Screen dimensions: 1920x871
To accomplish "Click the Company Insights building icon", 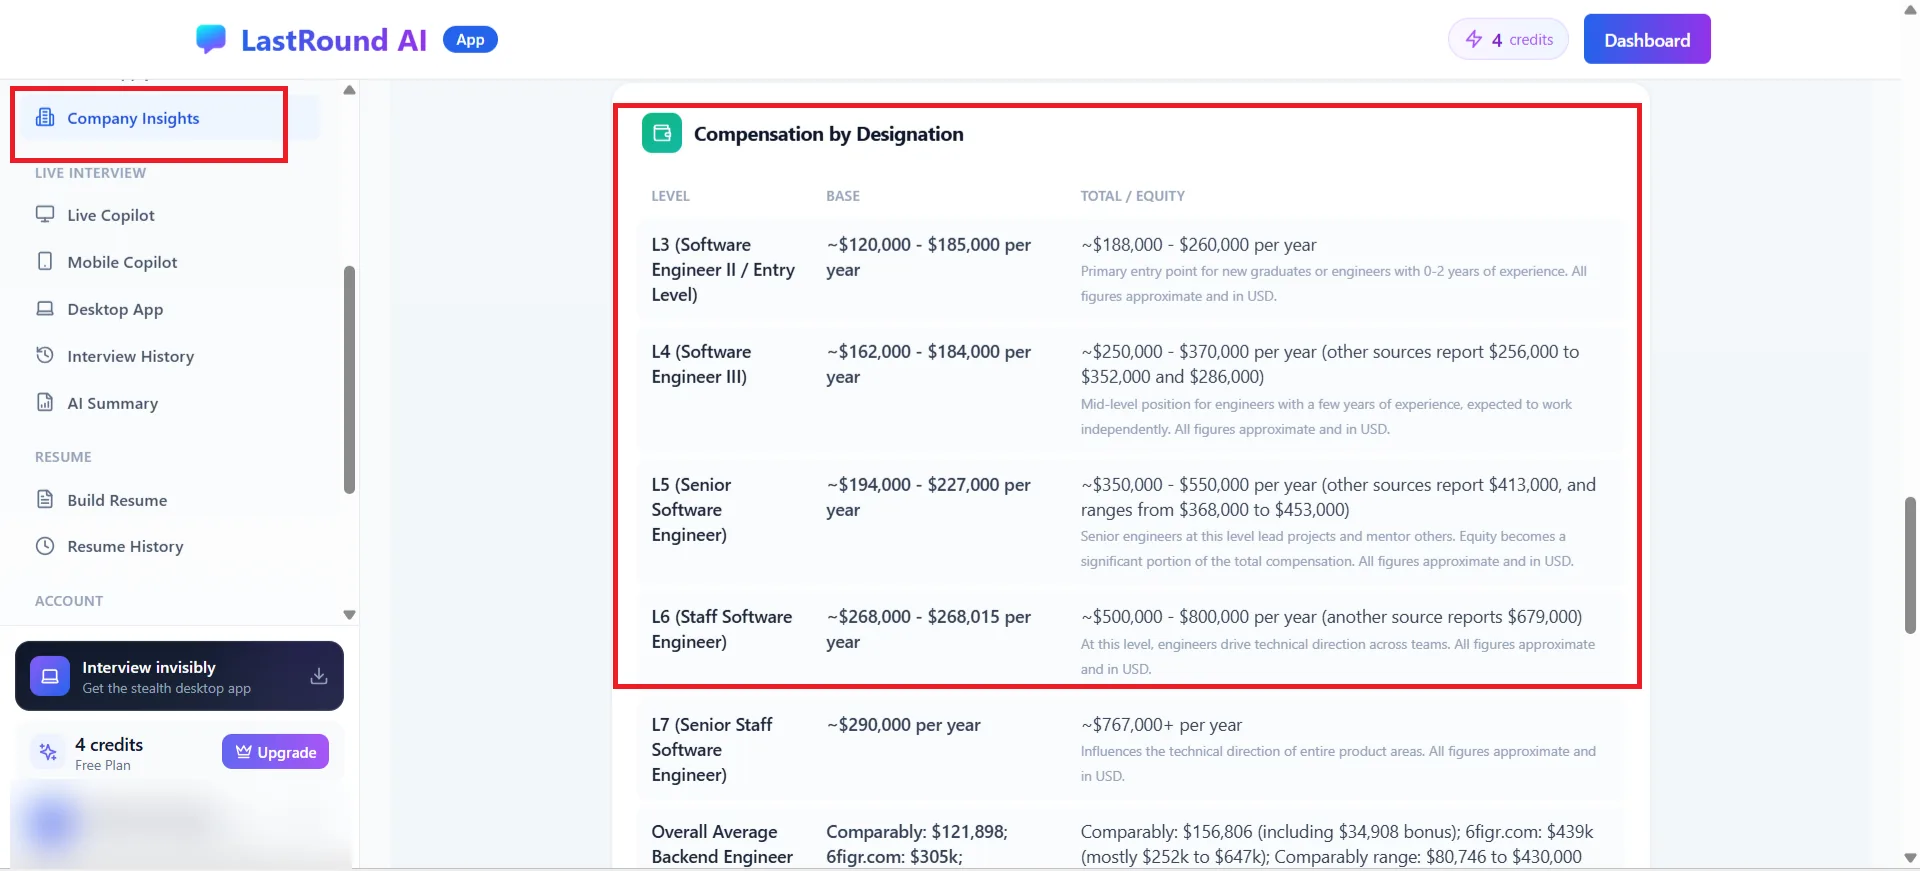I will tap(45, 118).
